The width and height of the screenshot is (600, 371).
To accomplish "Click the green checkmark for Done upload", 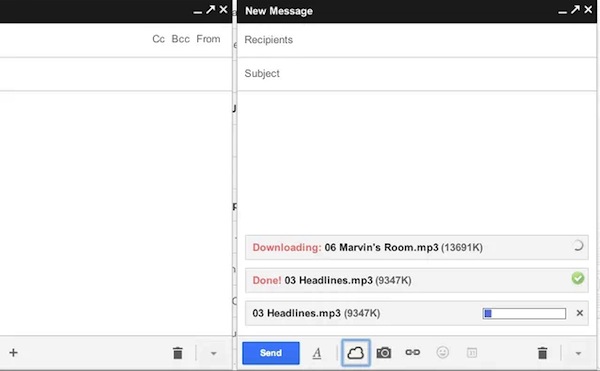I will coord(578,278).
